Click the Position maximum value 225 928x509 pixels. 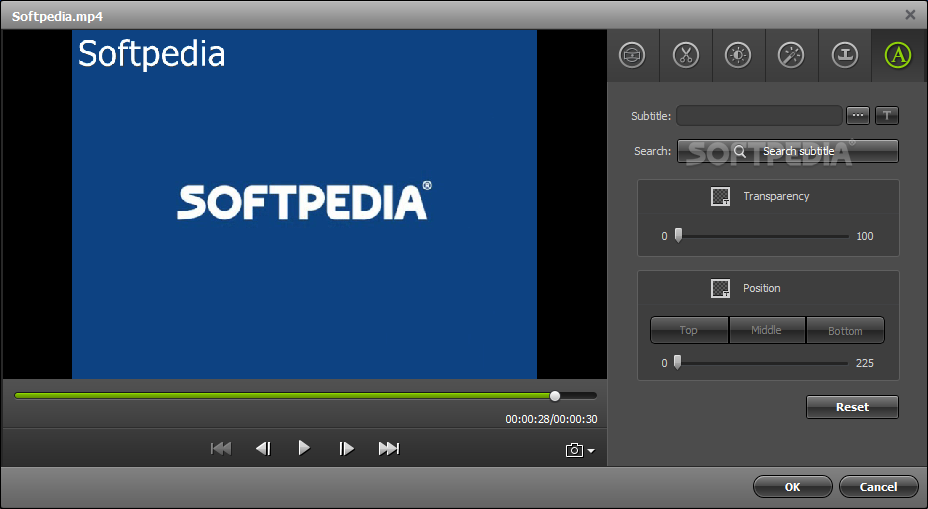pos(865,363)
